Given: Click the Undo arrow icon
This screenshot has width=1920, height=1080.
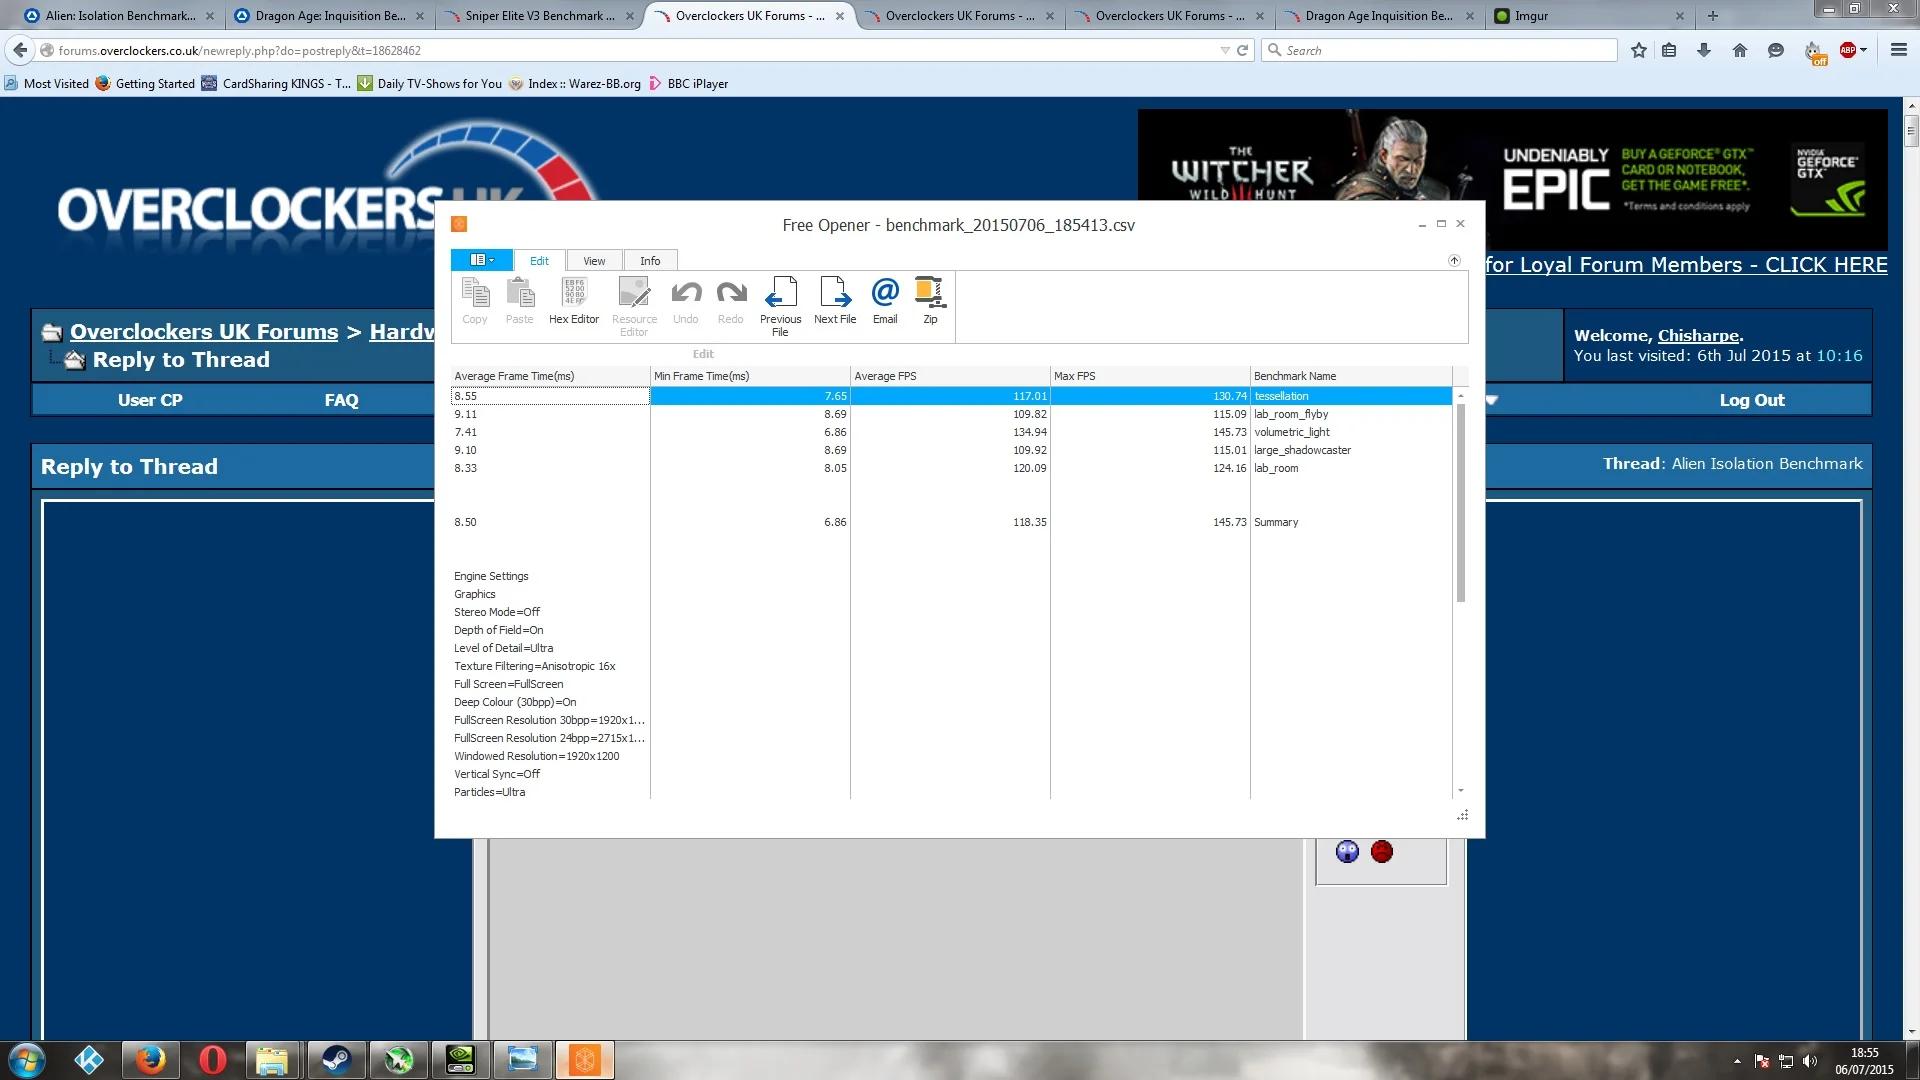Looking at the screenshot, I should click(686, 300).
